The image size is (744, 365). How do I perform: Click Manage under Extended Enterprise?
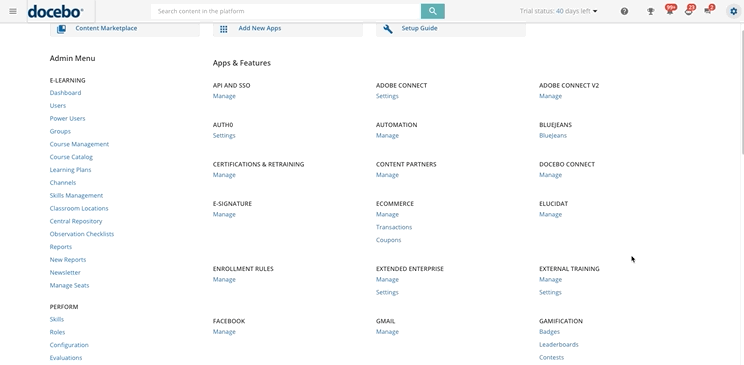tap(387, 279)
